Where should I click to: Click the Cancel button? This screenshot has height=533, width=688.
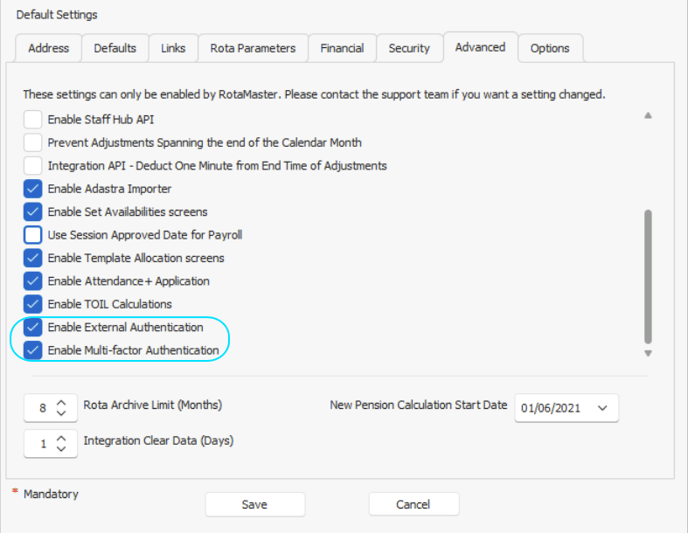click(x=413, y=504)
